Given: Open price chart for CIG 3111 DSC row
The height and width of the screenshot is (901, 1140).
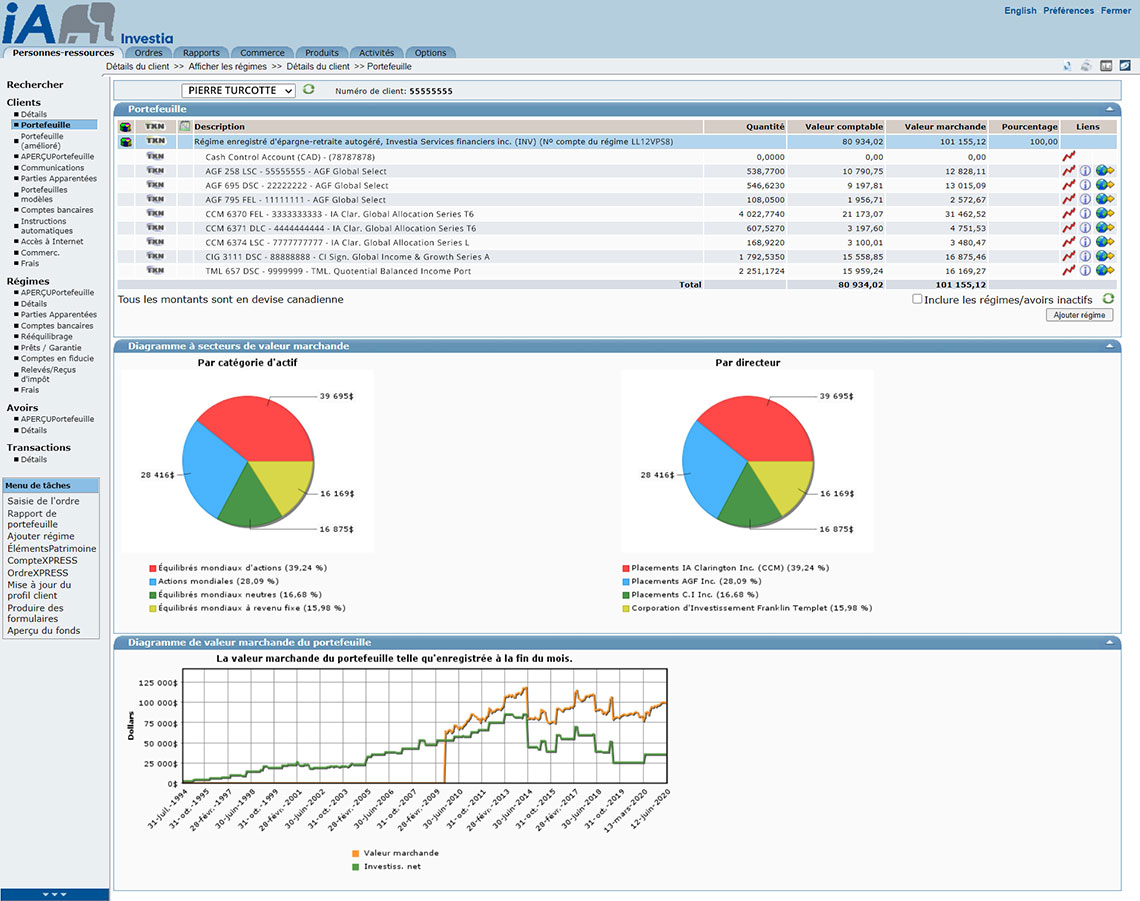Looking at the screenshot, I should click(x=1068, y=256).
